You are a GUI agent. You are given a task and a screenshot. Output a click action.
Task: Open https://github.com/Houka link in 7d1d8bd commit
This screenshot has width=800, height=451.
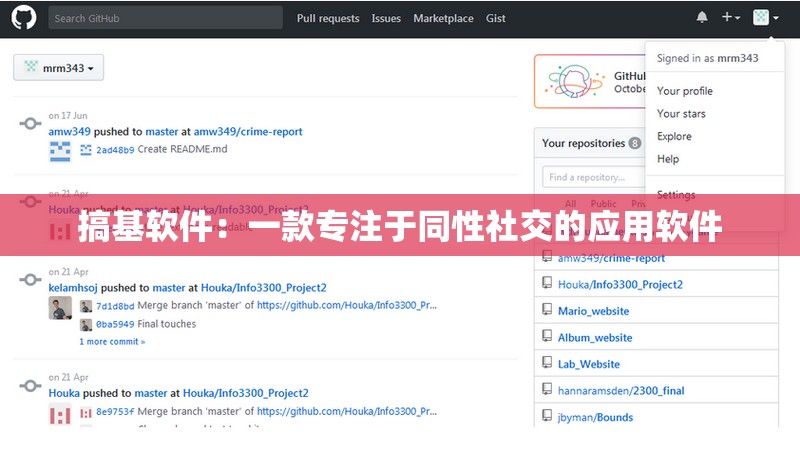coord(347,306)
